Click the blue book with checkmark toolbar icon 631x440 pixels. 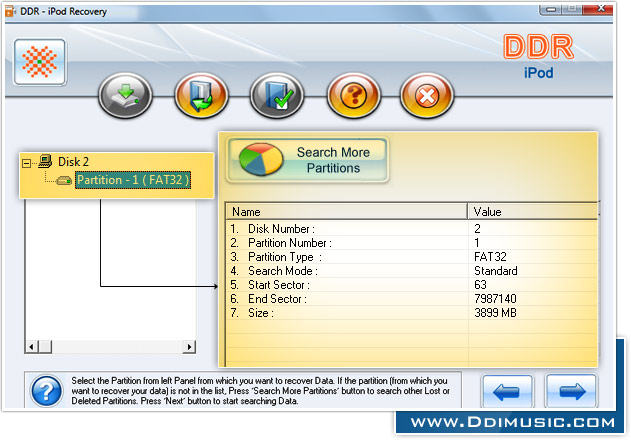(277, 97)
